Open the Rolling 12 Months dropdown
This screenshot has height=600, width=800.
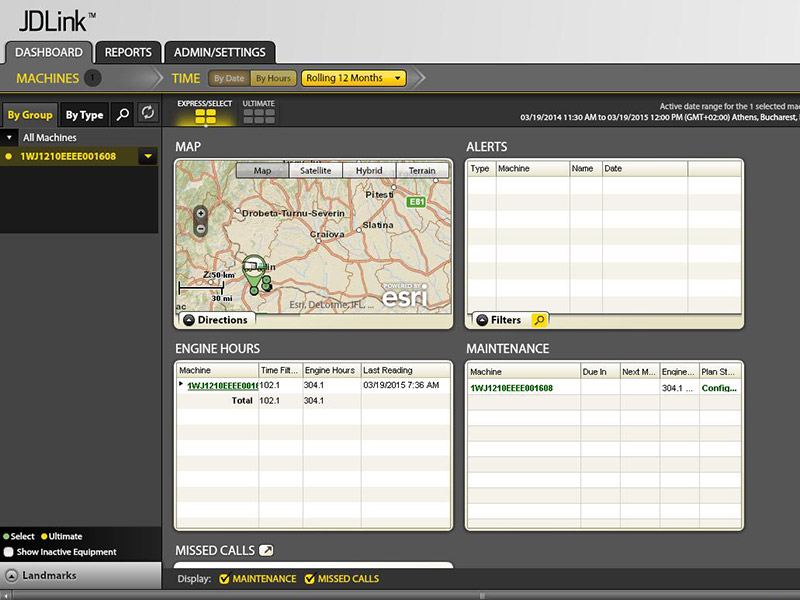[x=354, y=78]
